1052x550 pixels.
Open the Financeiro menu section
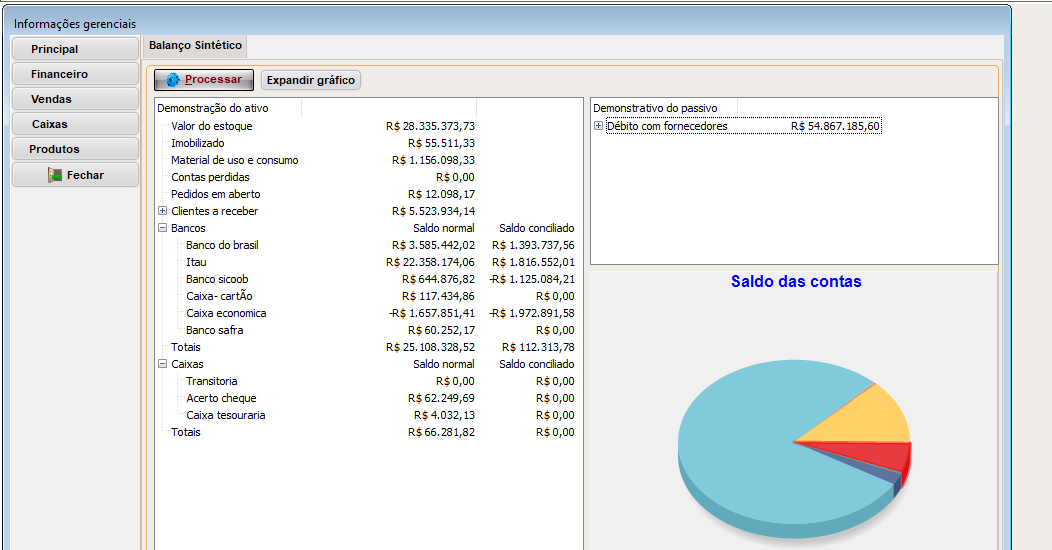click(x=75, y=74)
